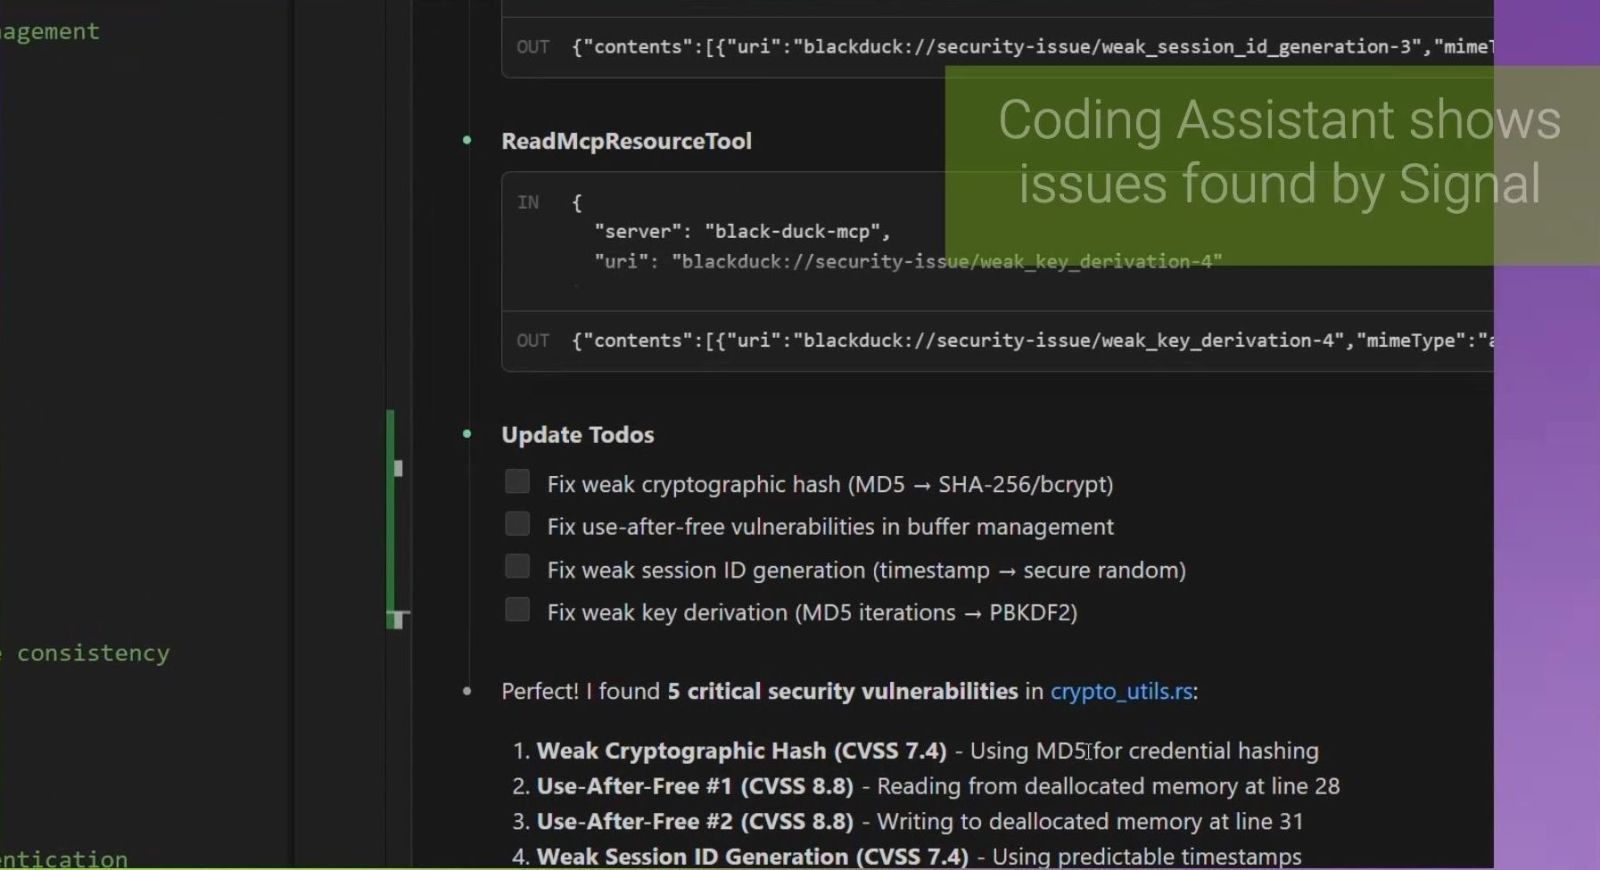1600x870 pixels.
Task: Click the upper white marker on green gutter bar
Action: click(398, 468)
